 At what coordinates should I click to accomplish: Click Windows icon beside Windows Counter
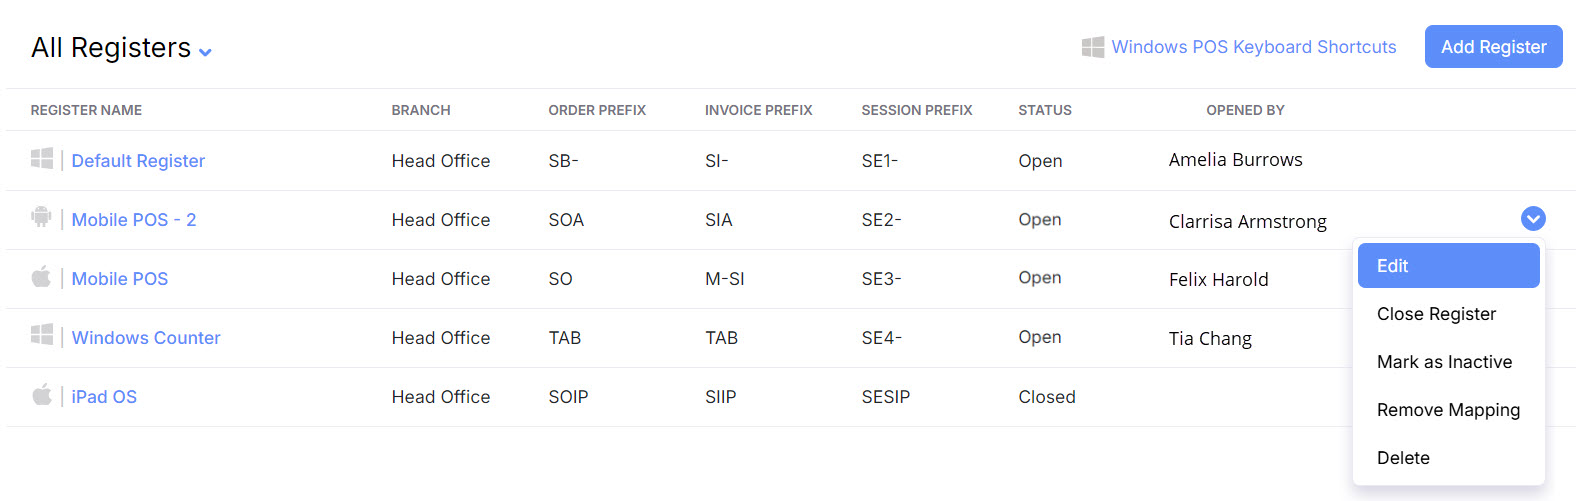coord(42,335)
